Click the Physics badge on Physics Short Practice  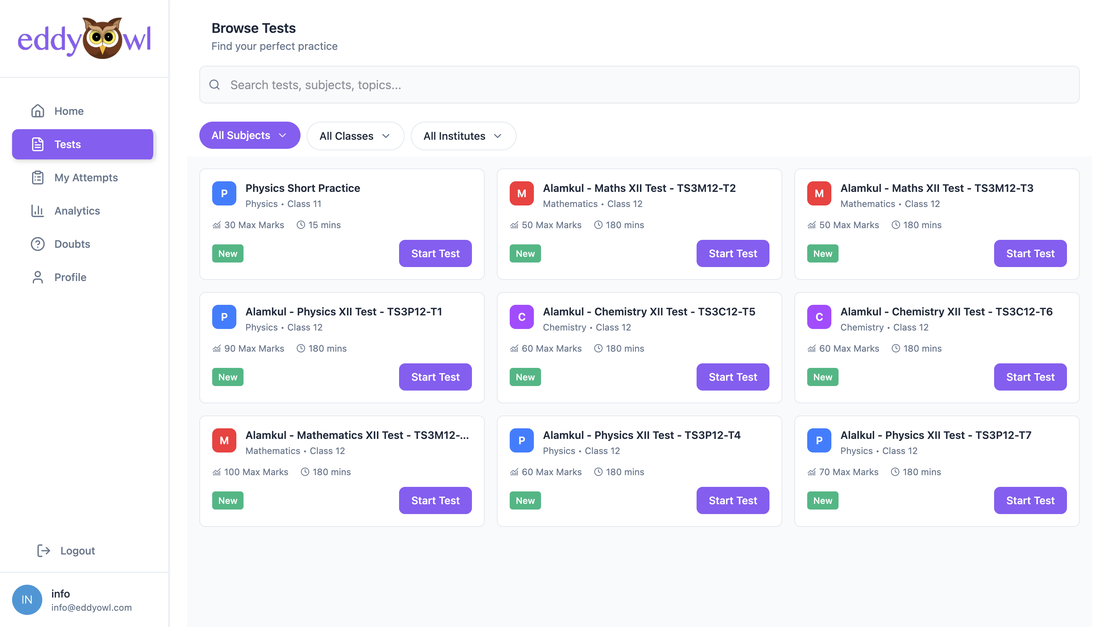(224, 192)
